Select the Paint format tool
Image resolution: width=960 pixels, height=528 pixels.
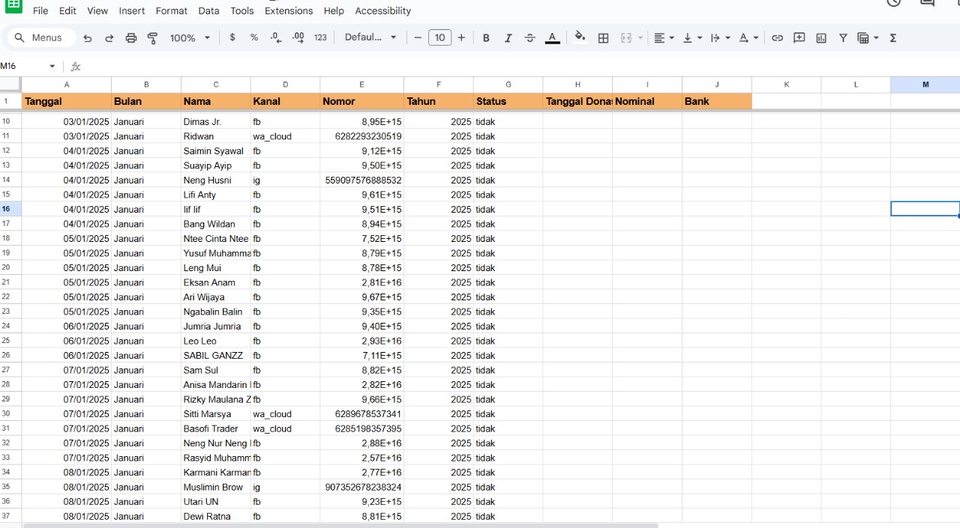(152, 38)
